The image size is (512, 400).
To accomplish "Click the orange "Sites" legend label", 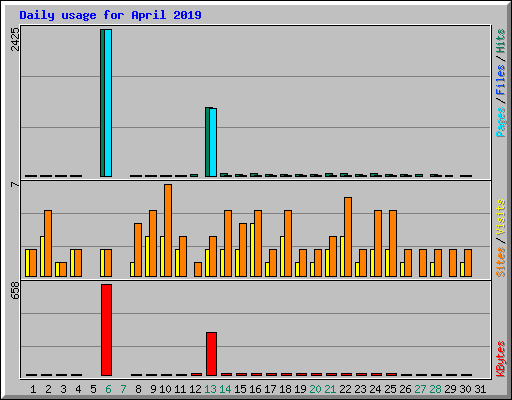I will (x=501, y=262).
